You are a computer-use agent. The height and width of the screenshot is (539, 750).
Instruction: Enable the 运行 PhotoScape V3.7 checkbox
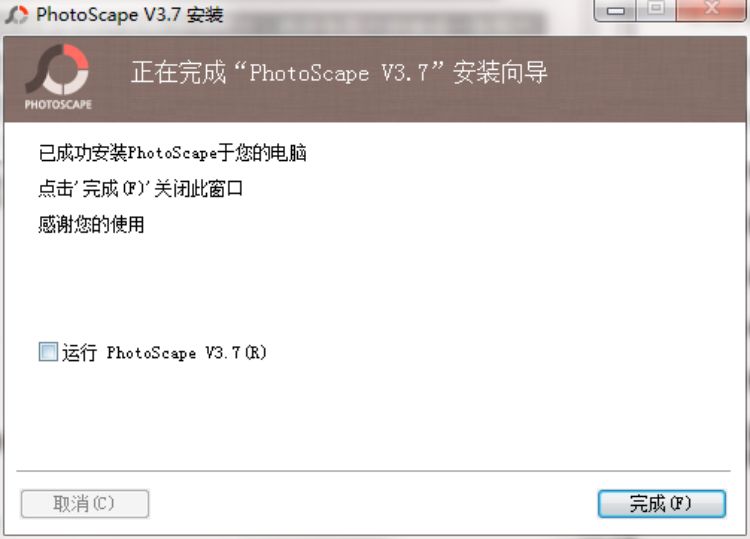[48, 352]
